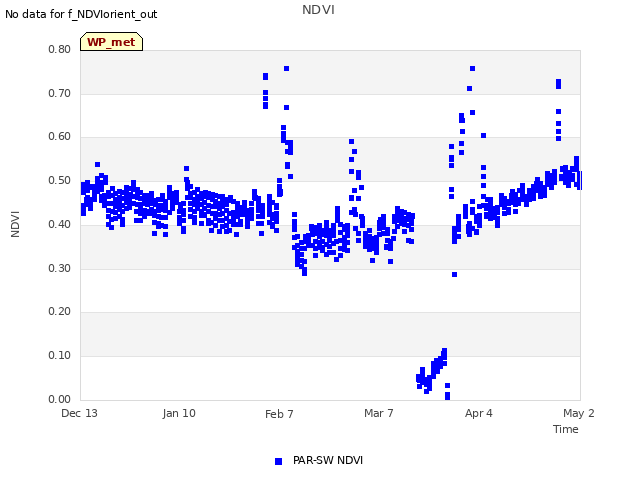
Task: Click the 0.50 y-axis tick label
Action: coord(60,180)
